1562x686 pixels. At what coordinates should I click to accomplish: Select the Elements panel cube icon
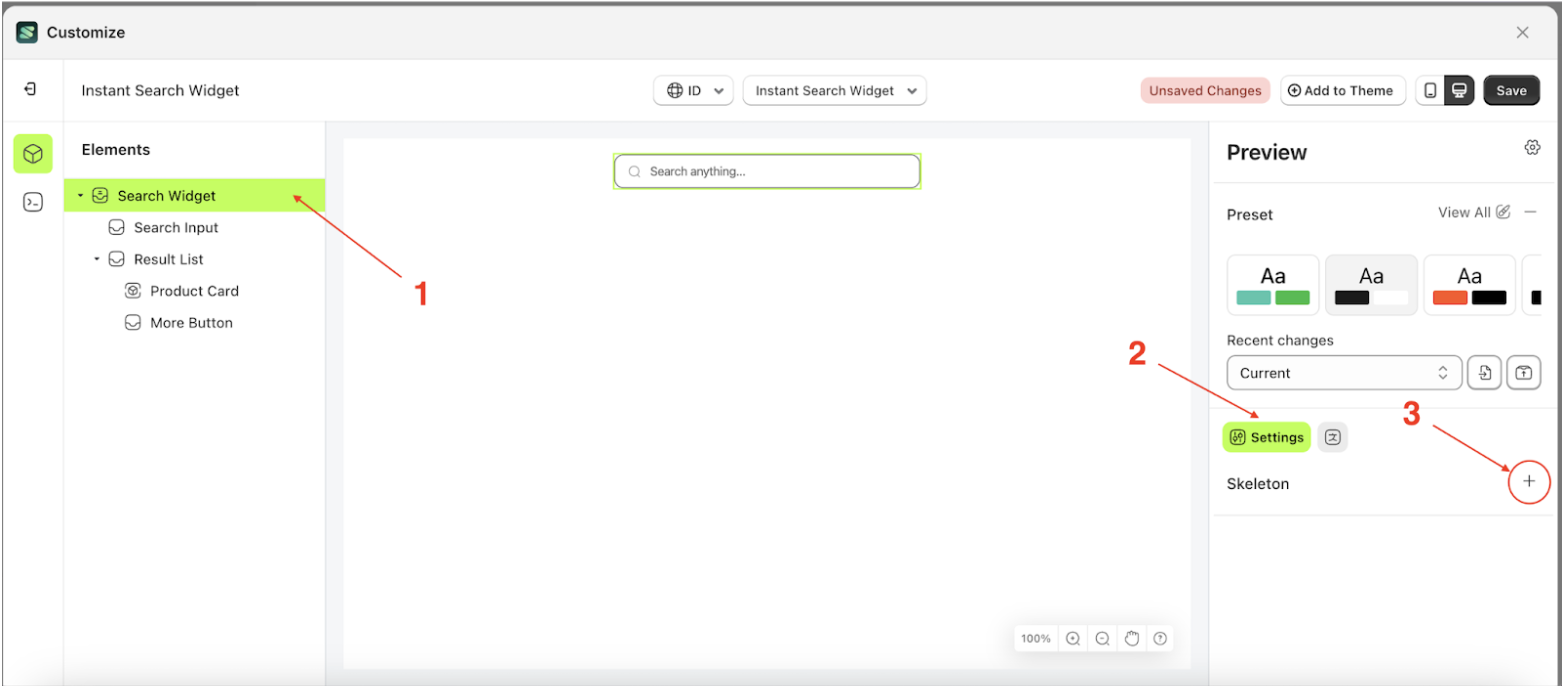pos(32,154)
